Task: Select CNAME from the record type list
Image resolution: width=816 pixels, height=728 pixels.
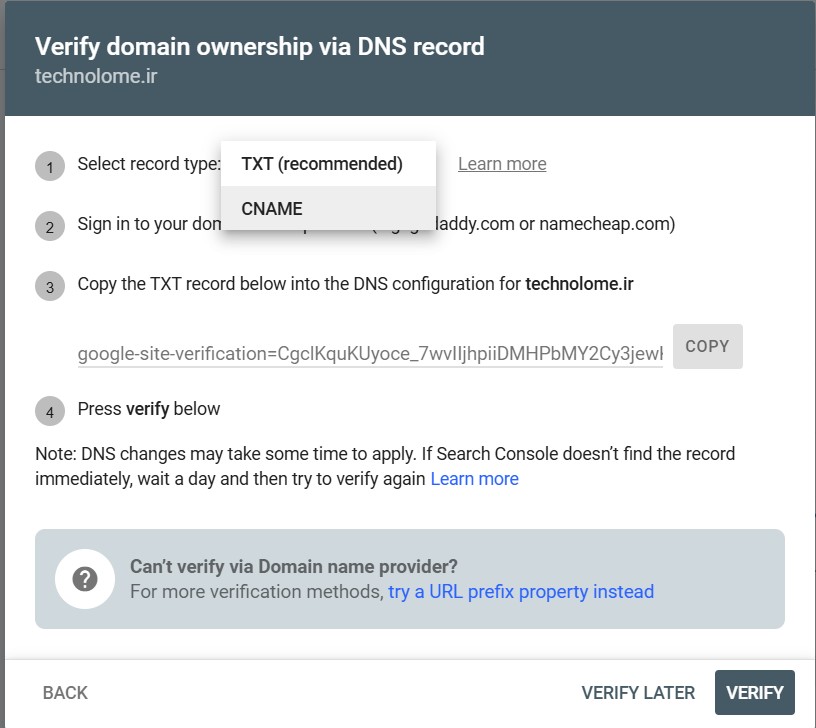Action: tap(272, 209)
